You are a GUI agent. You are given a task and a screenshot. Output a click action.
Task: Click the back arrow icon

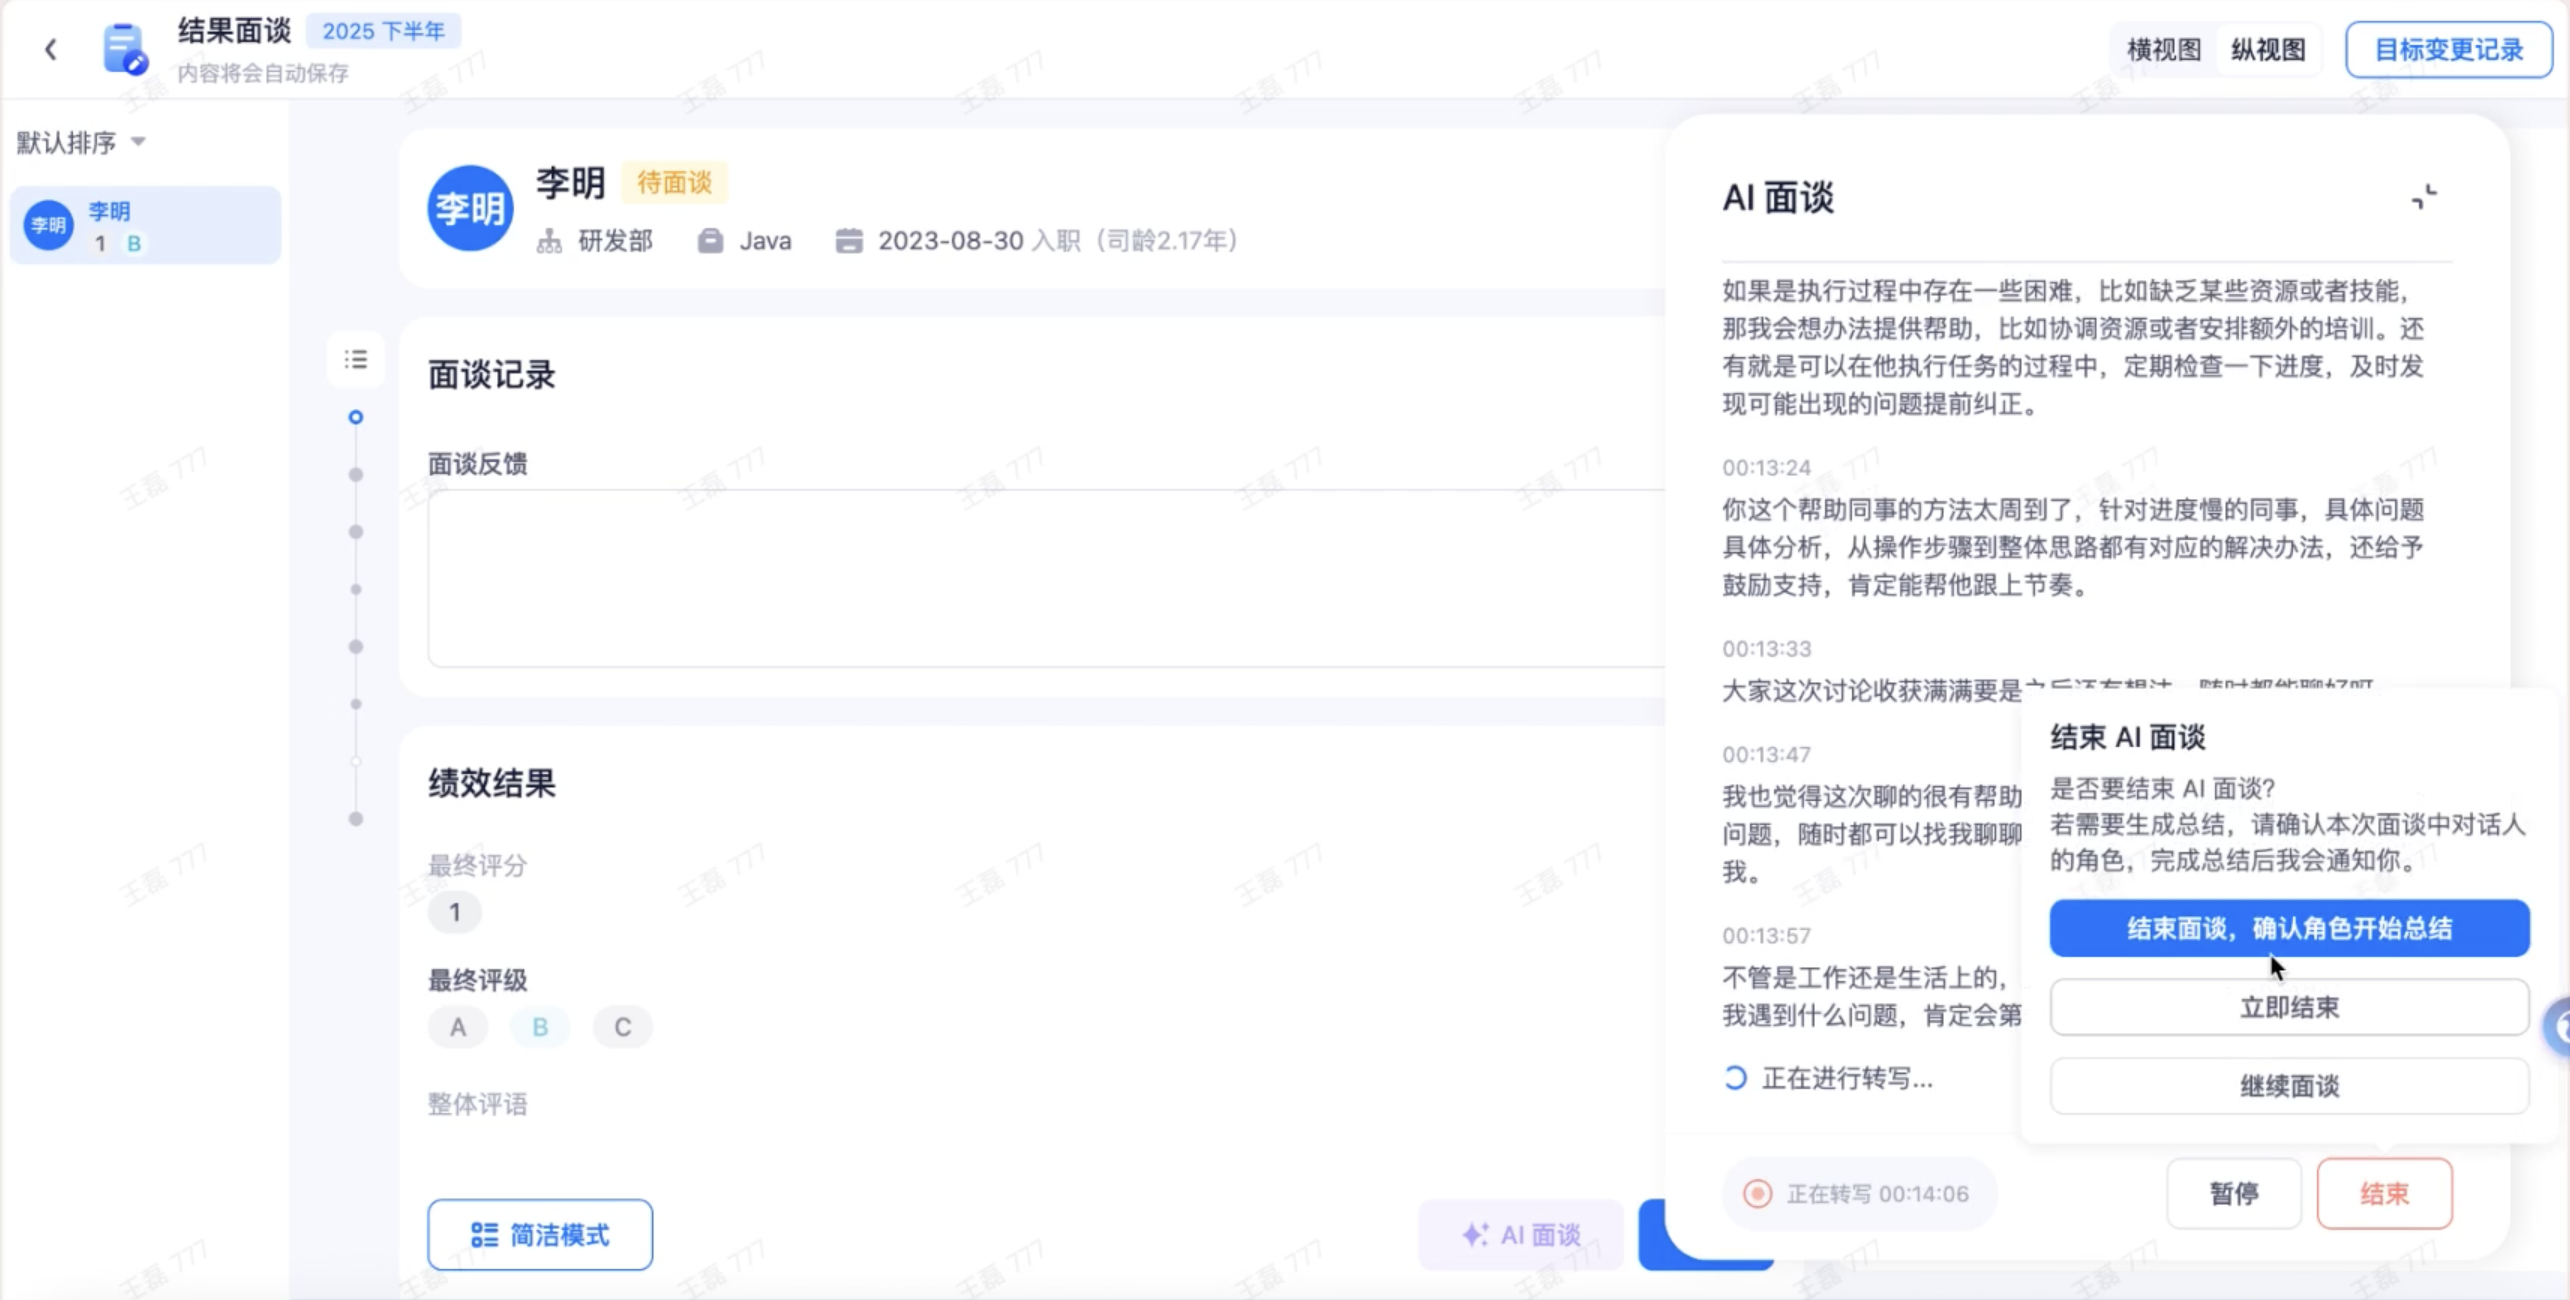coord(51,49)
